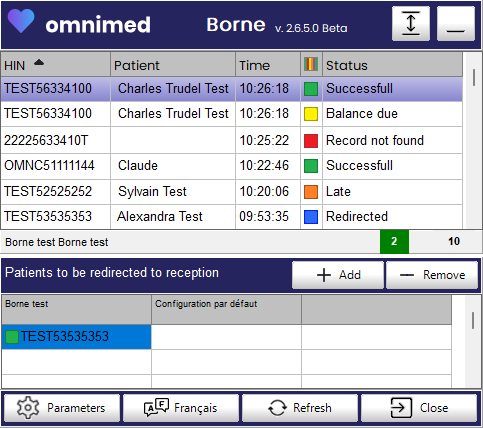Click time 10:20:06 cell

[x=268, y=192]
